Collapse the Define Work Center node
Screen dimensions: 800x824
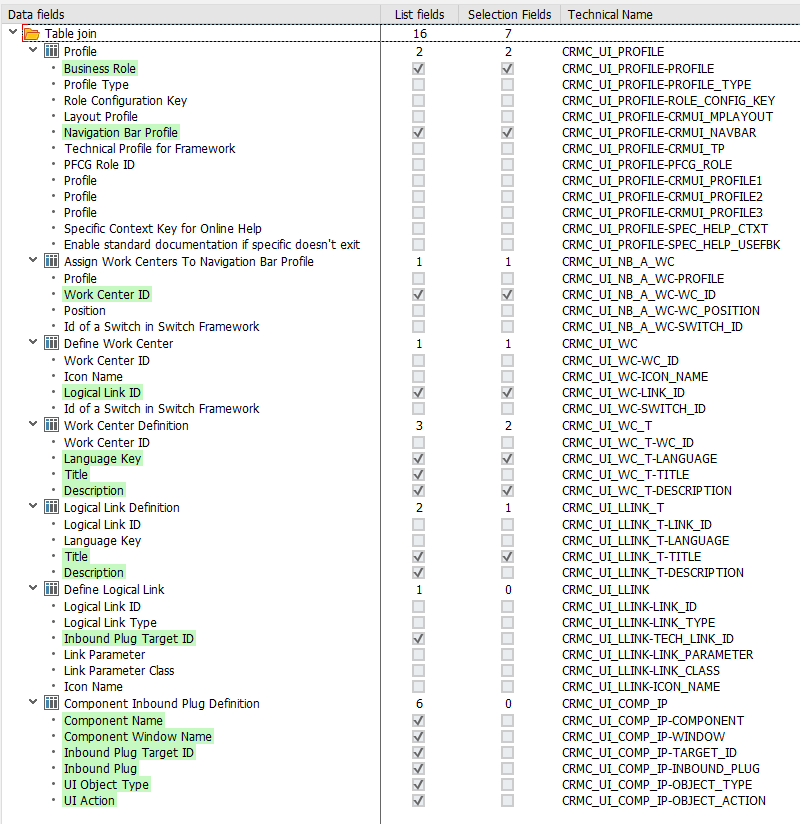(33, 342)
